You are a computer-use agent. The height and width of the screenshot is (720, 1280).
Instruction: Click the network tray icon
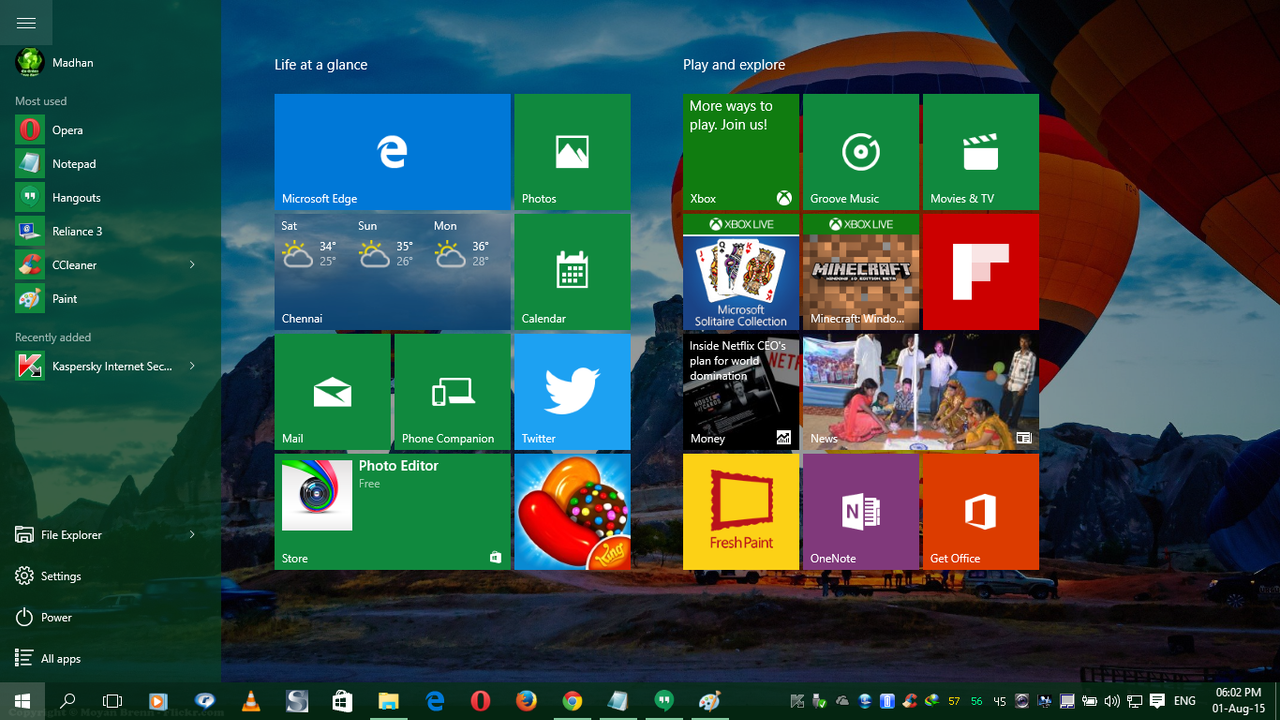pos(1135,701)
